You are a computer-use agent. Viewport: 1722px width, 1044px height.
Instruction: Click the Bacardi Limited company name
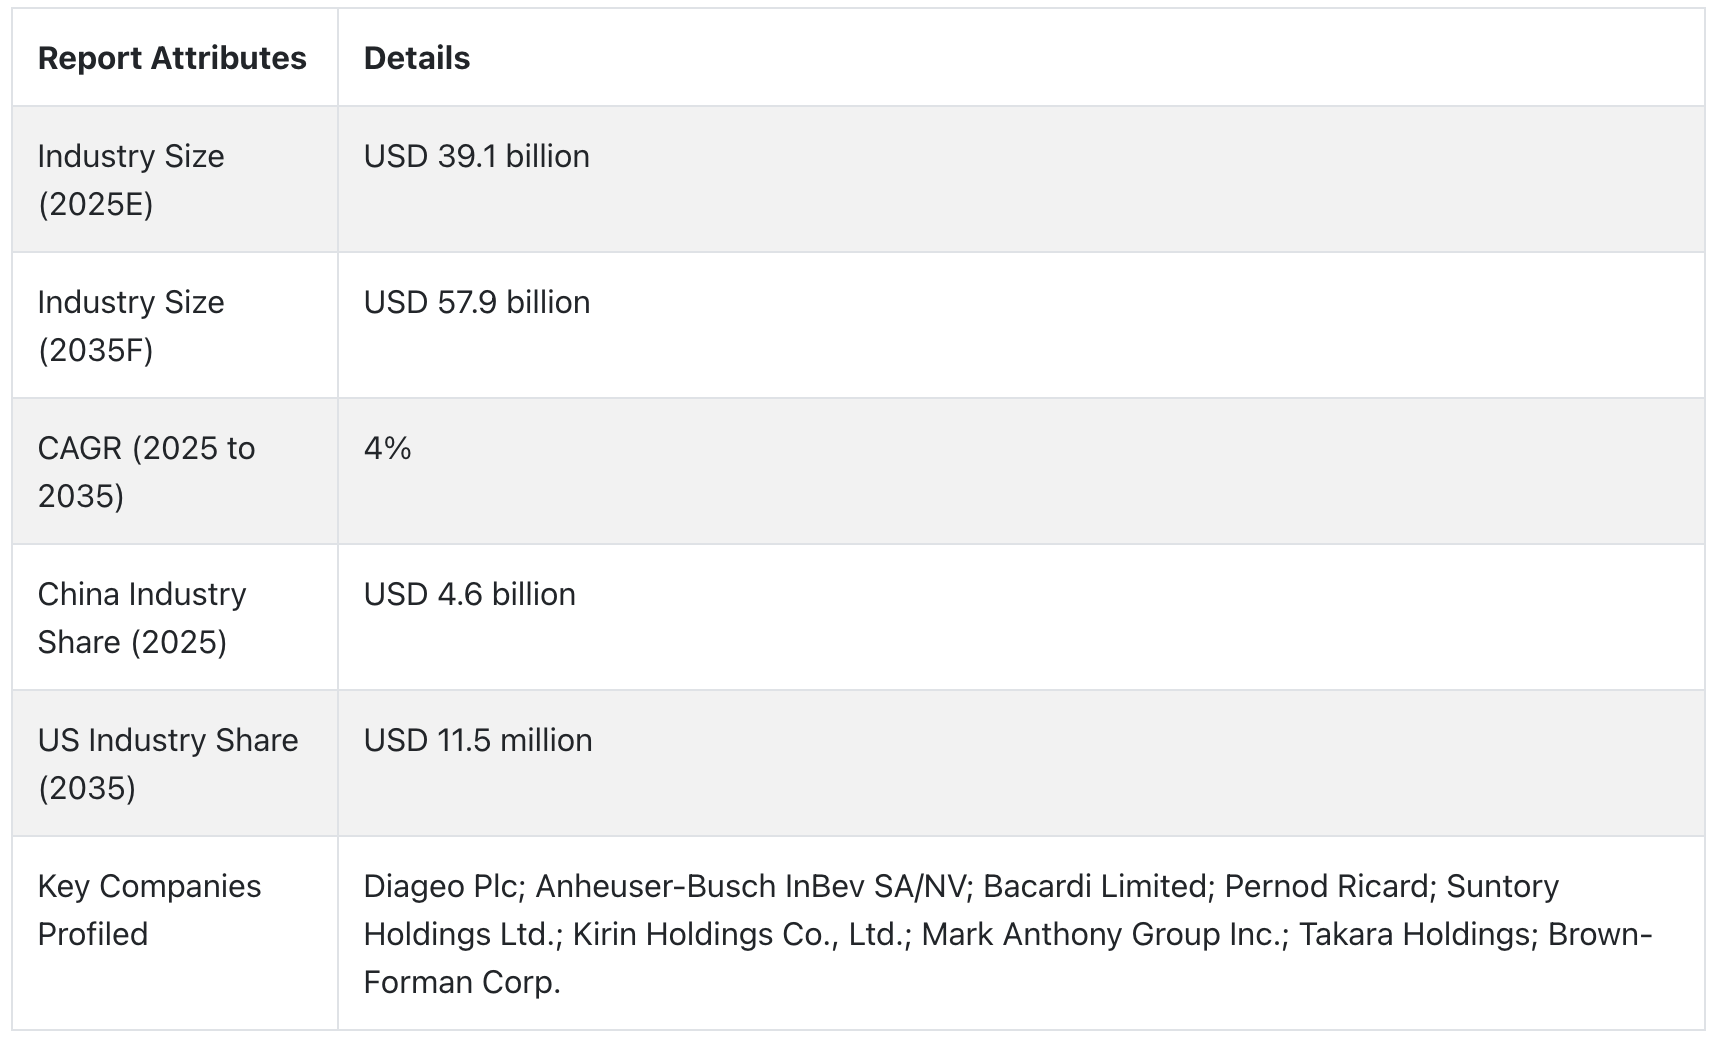click(1094, 886)
